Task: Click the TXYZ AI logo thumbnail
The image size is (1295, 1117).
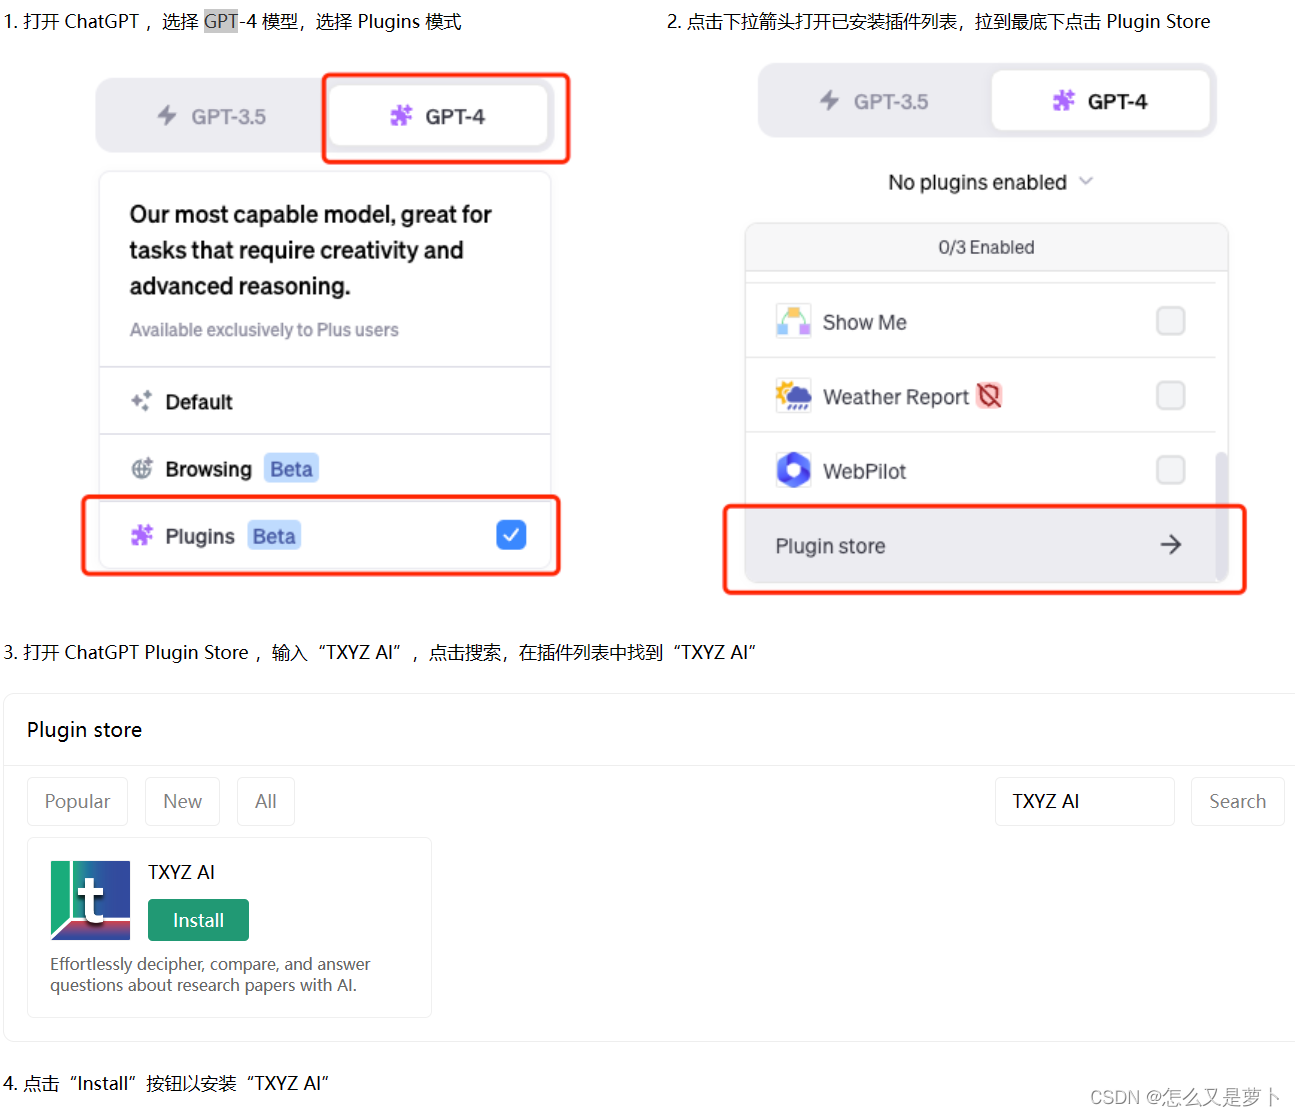Action: click(90, 900)
